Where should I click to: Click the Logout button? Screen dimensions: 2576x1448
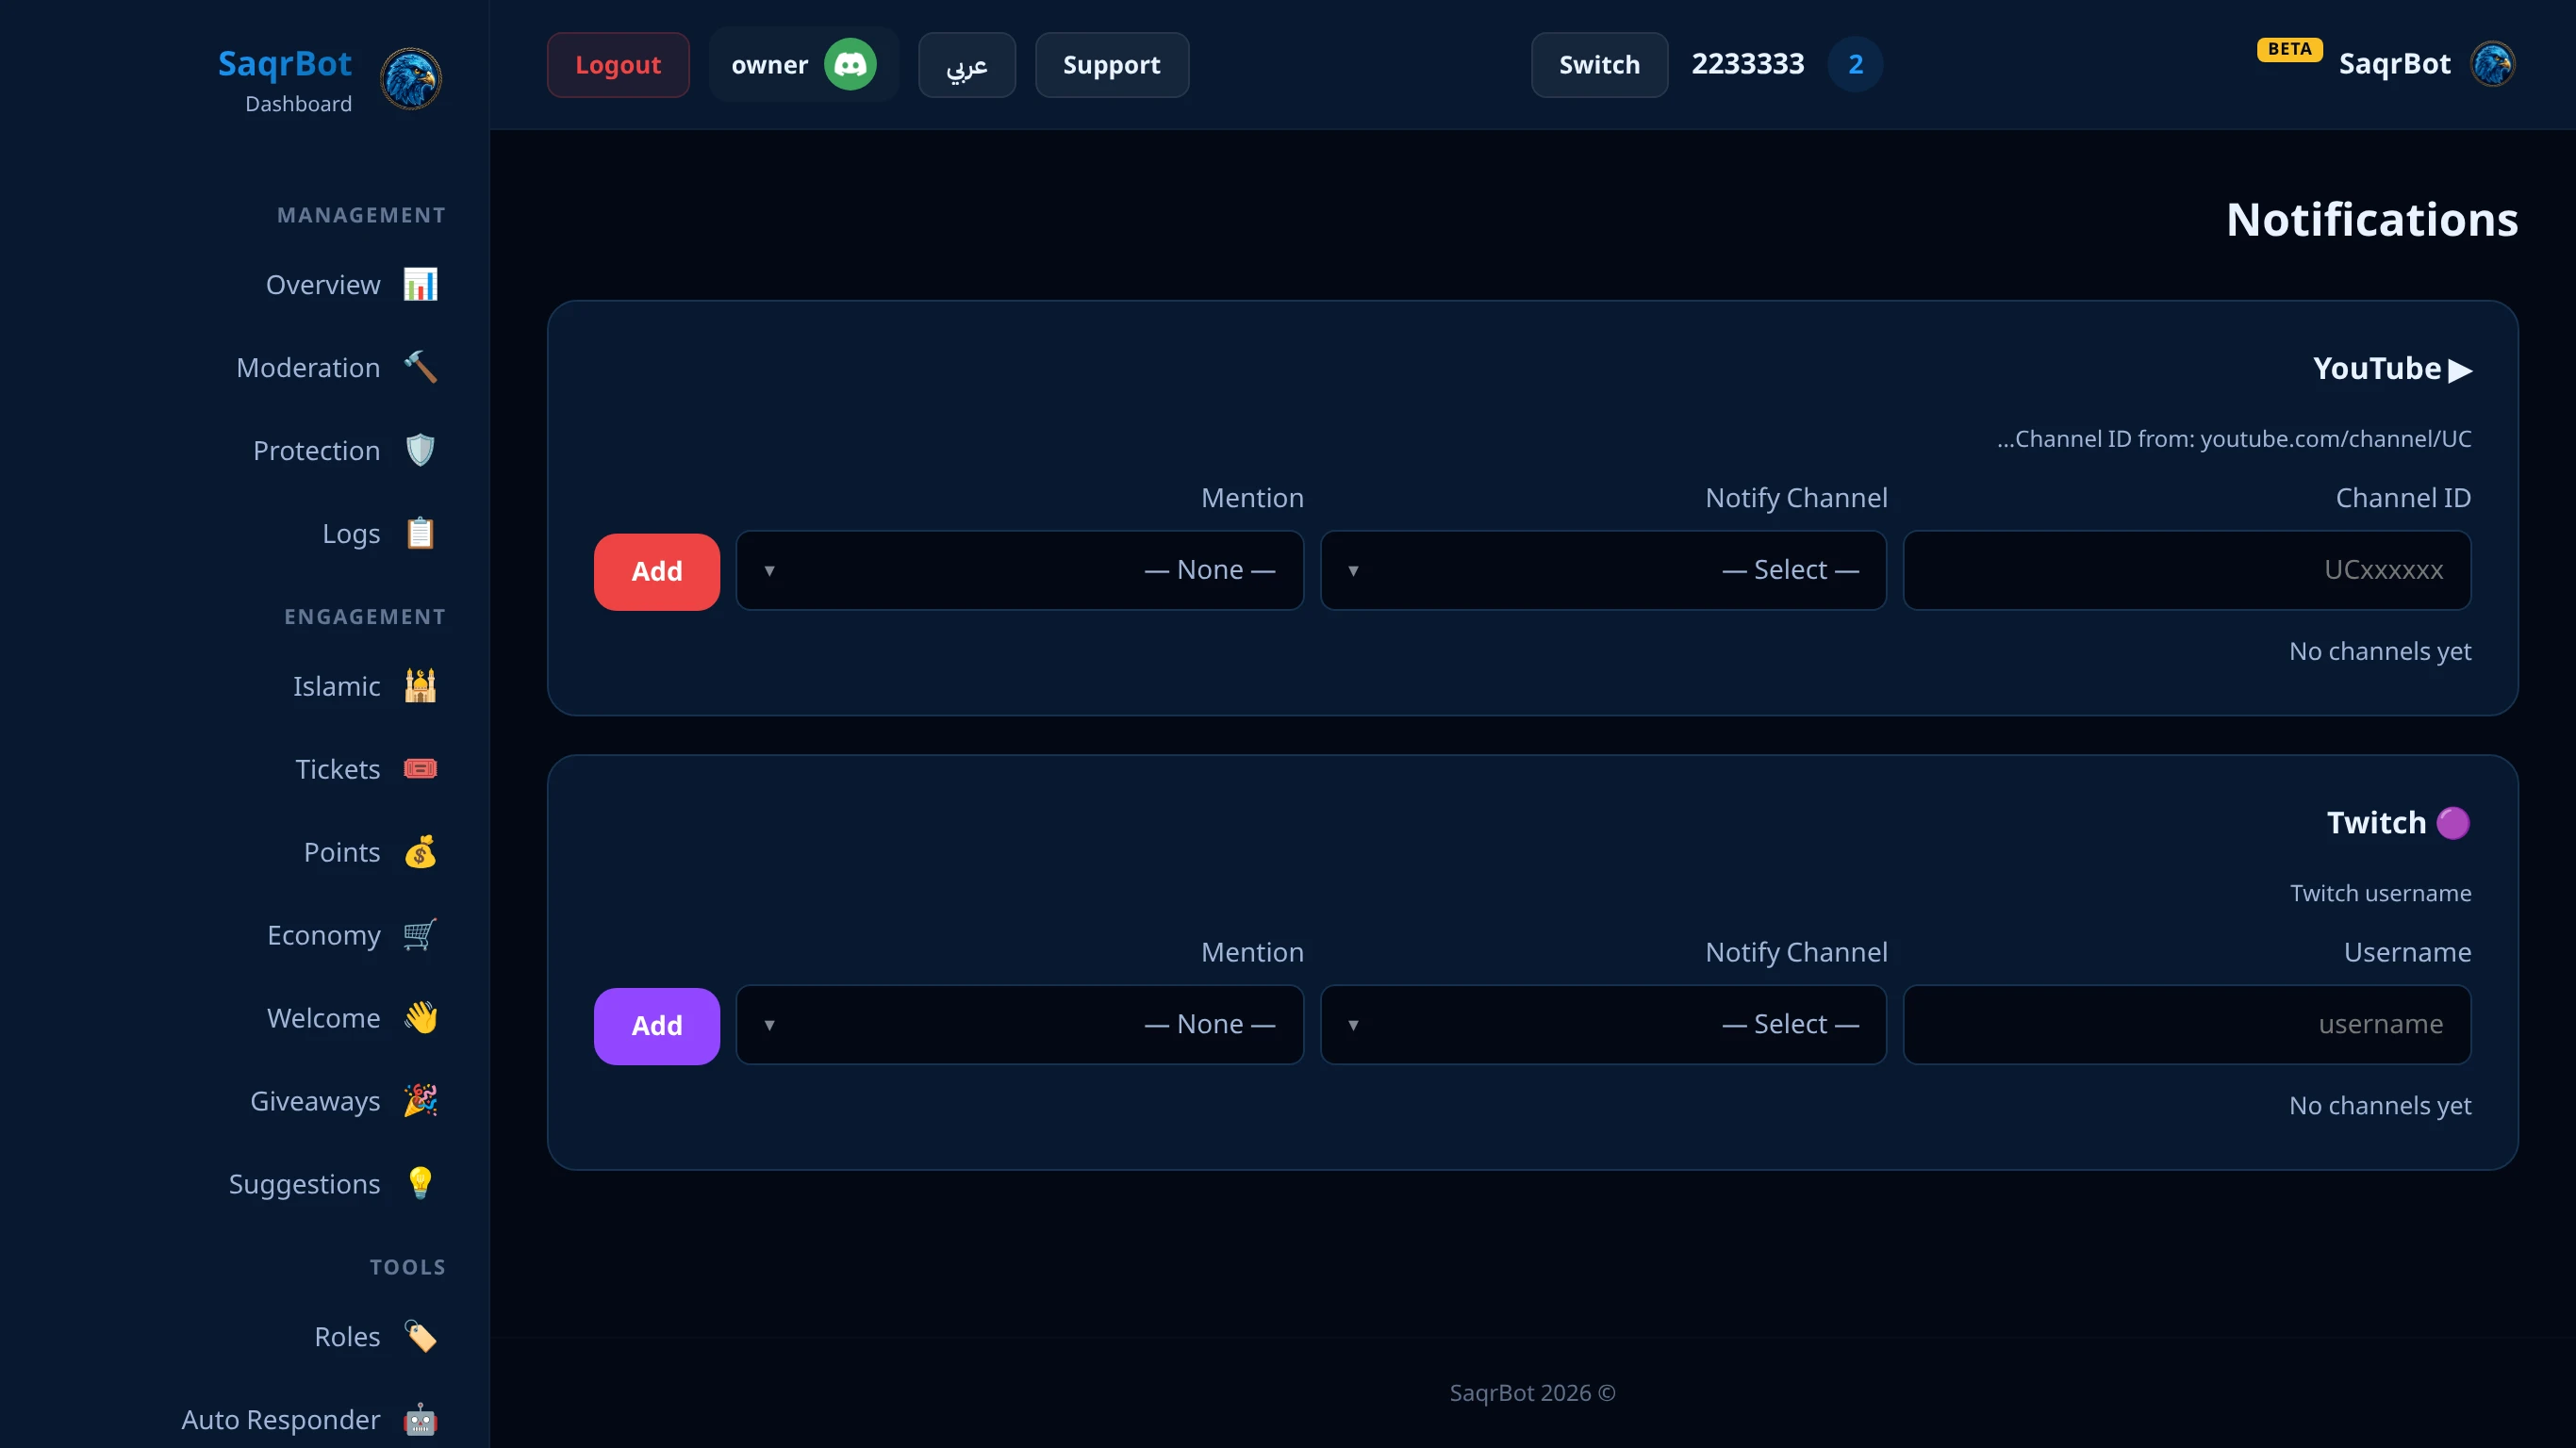[x=618, y=65]
